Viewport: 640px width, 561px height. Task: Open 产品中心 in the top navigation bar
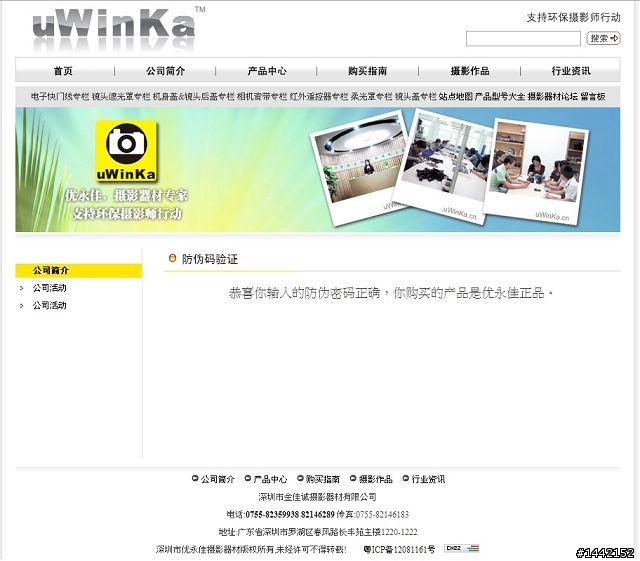tap(267, 71)
